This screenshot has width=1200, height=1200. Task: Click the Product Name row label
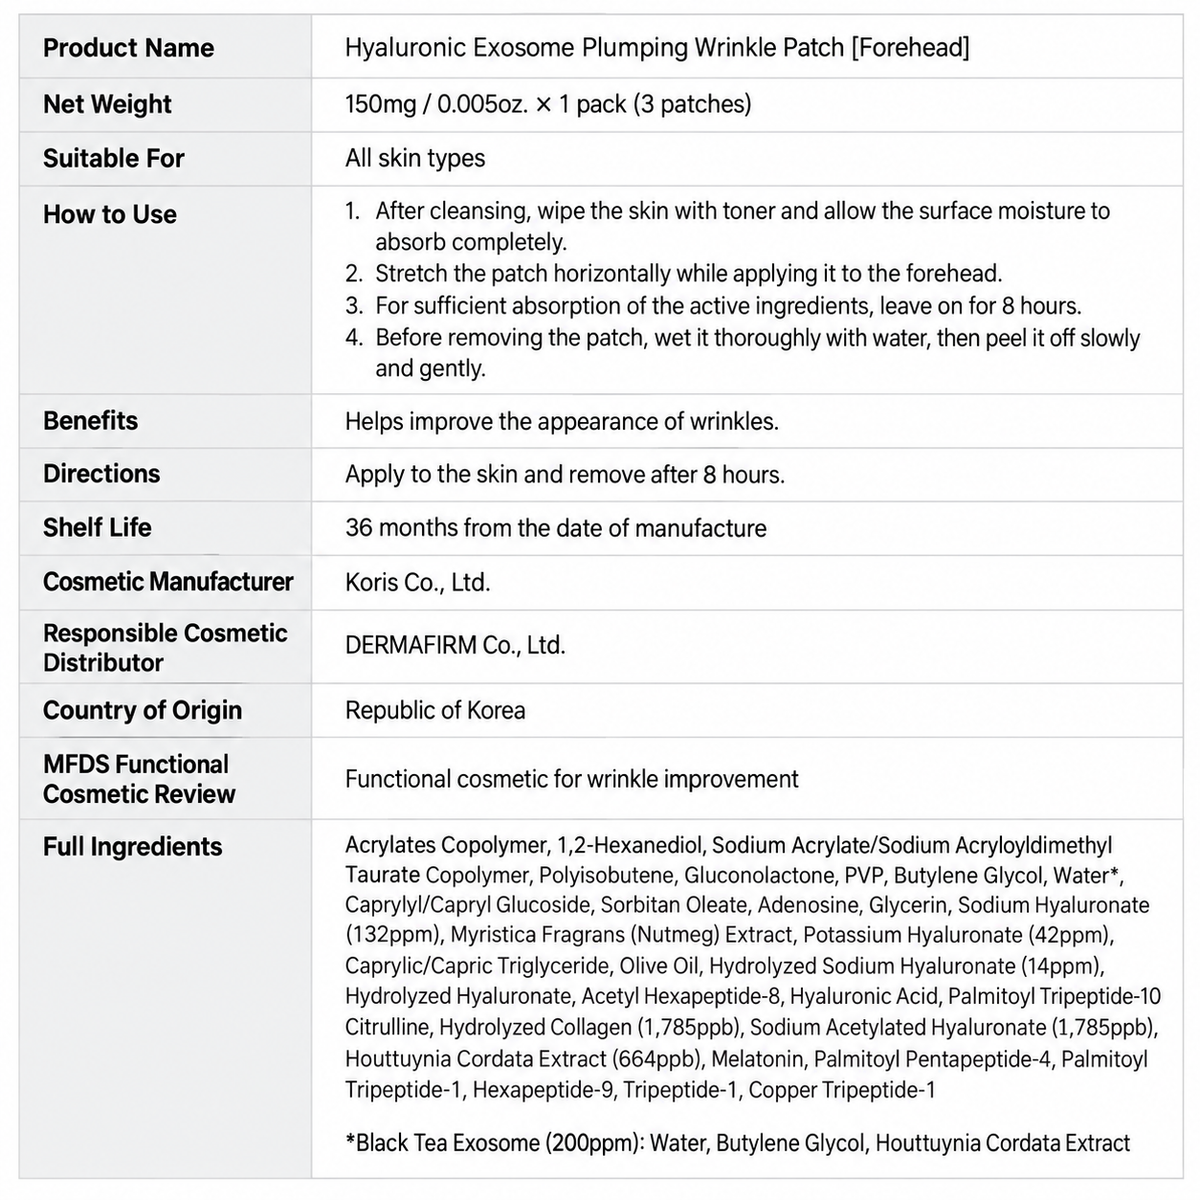click(128, 47)
